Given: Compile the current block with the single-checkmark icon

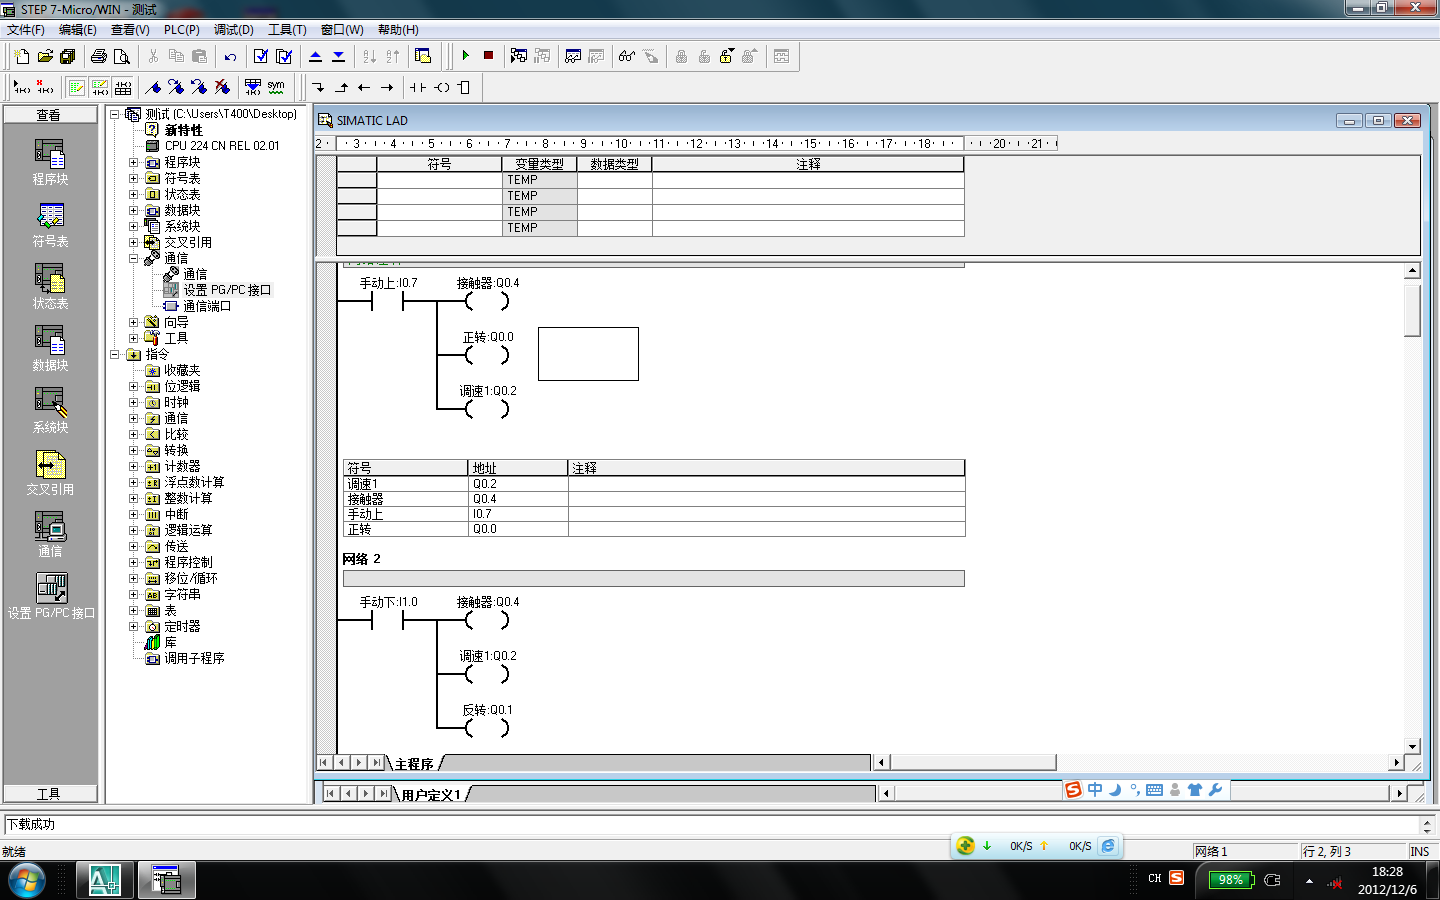Looking at the screenshot, I should [261, 56].
